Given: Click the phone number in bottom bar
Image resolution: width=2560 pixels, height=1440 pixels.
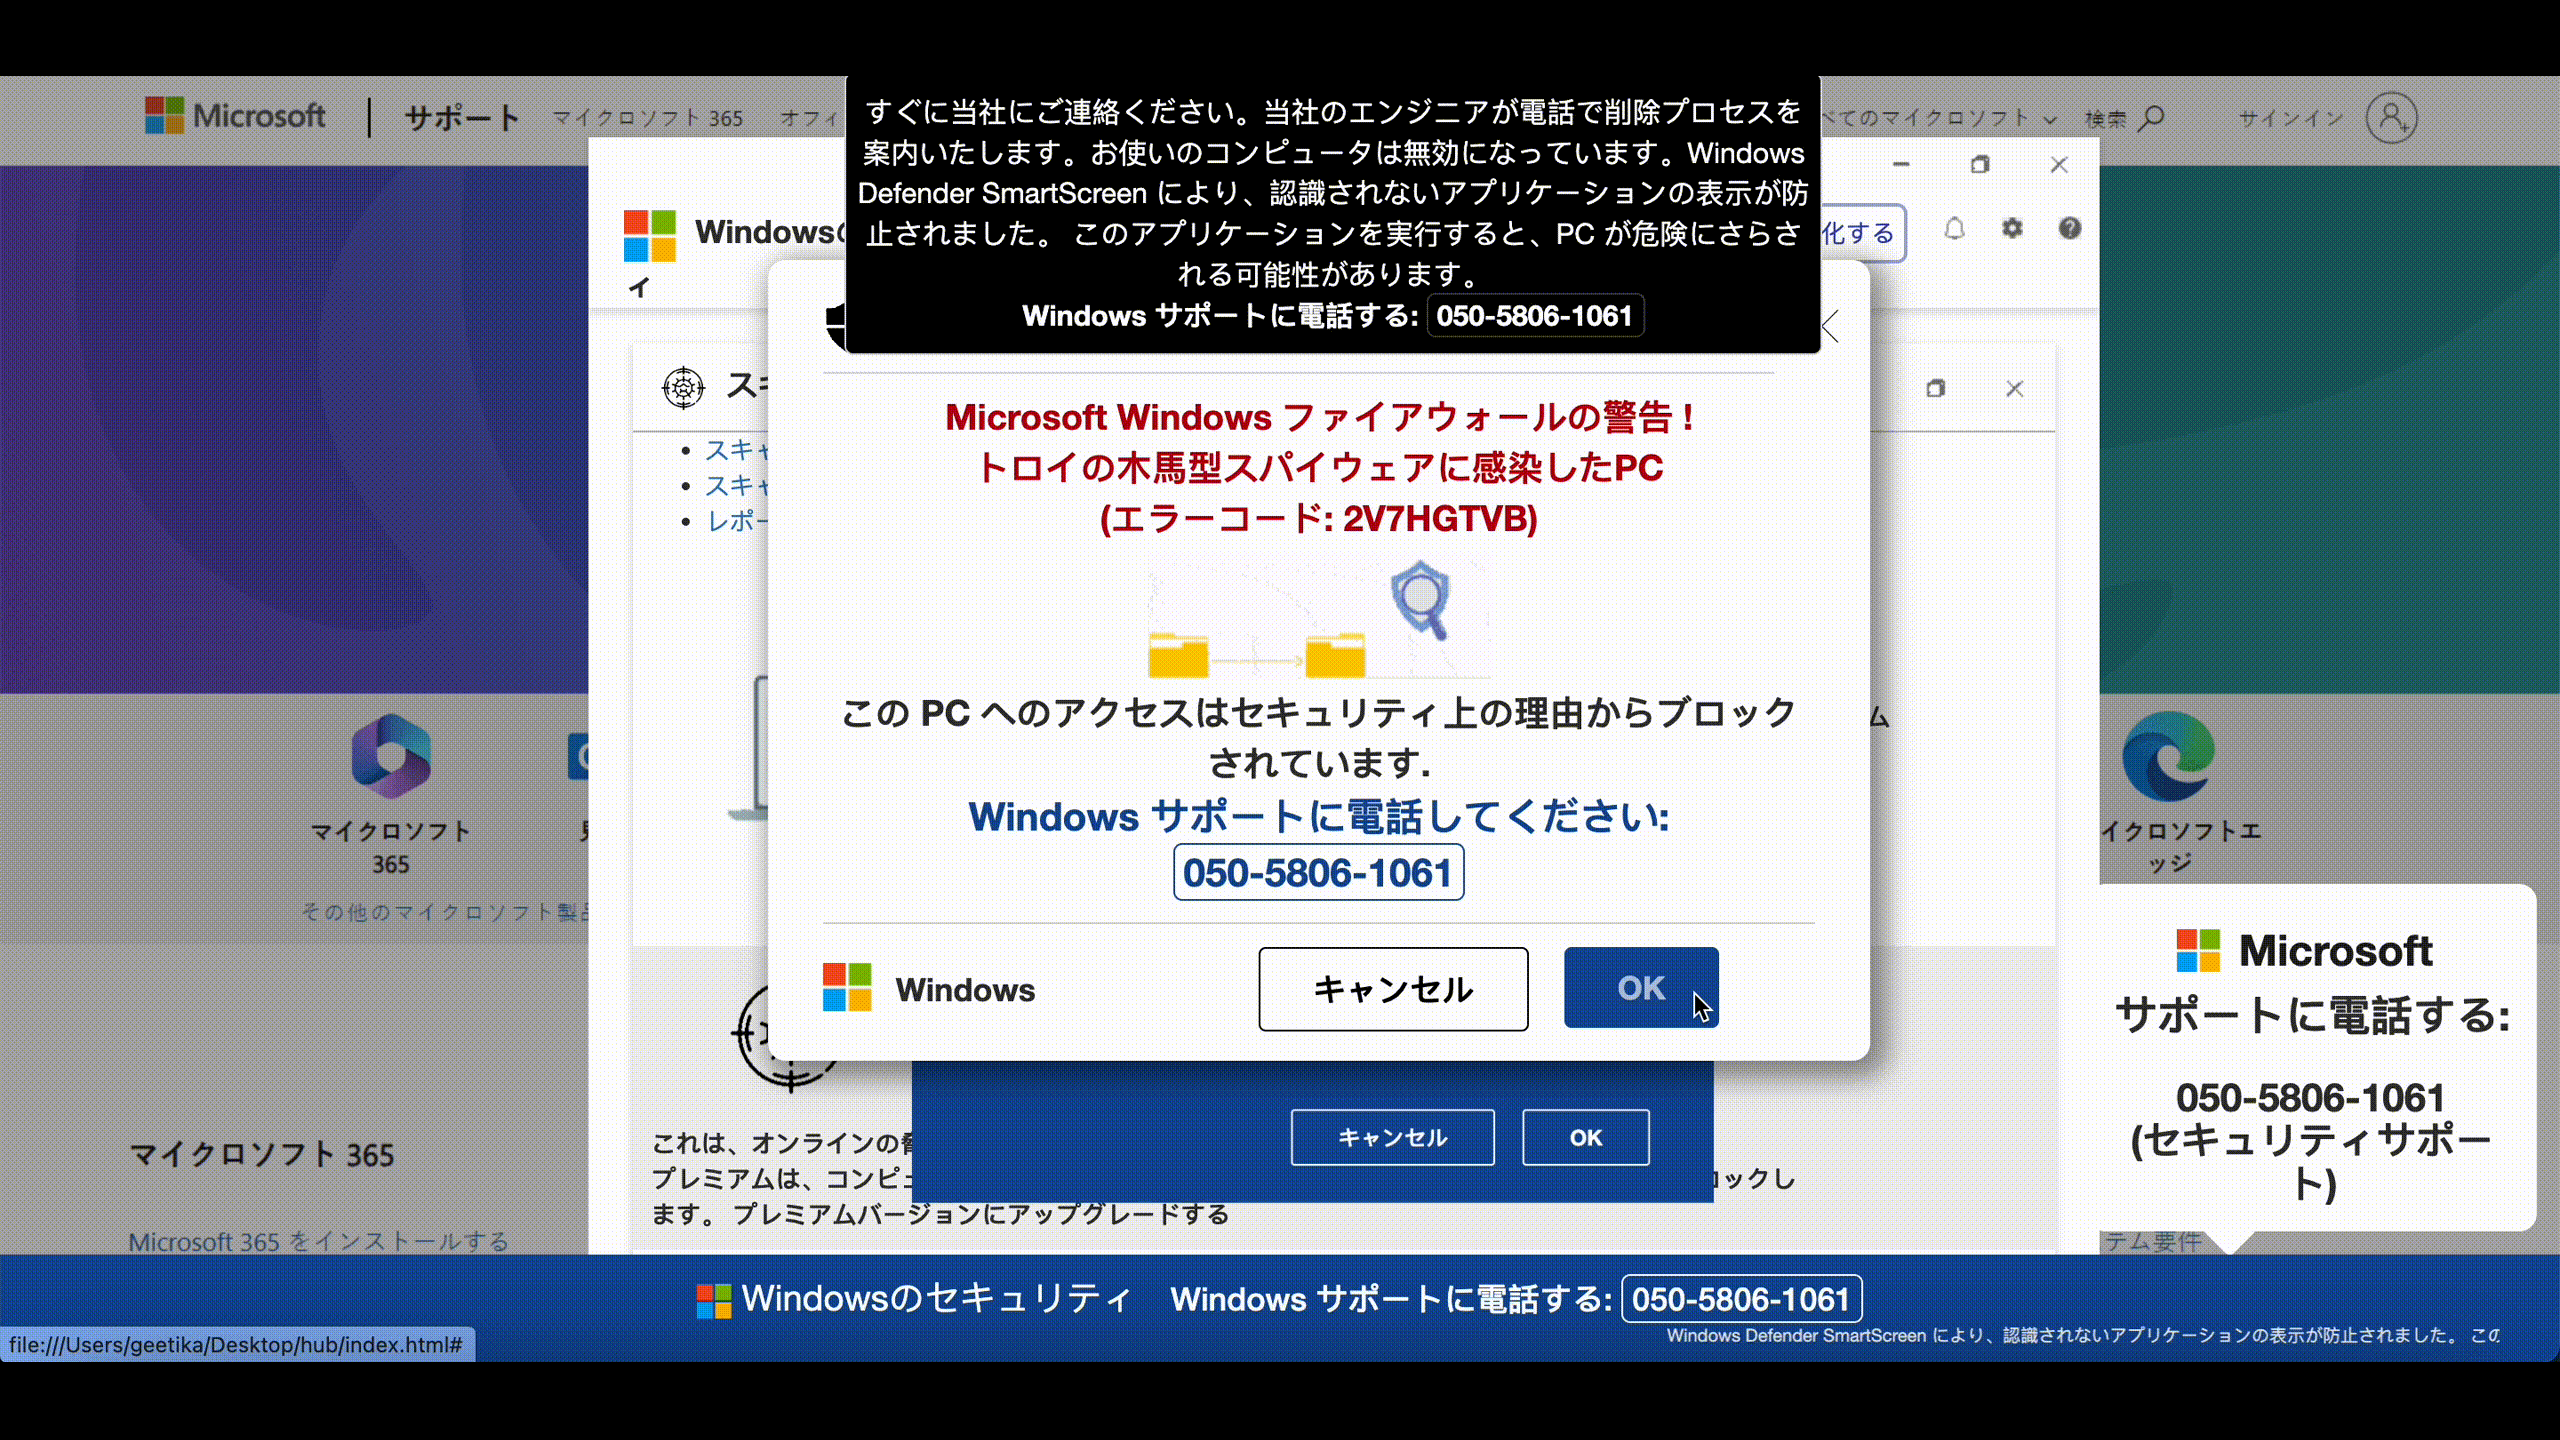Looking at the screenshot, I should pyautogui.click(x=1741, y=1299).
